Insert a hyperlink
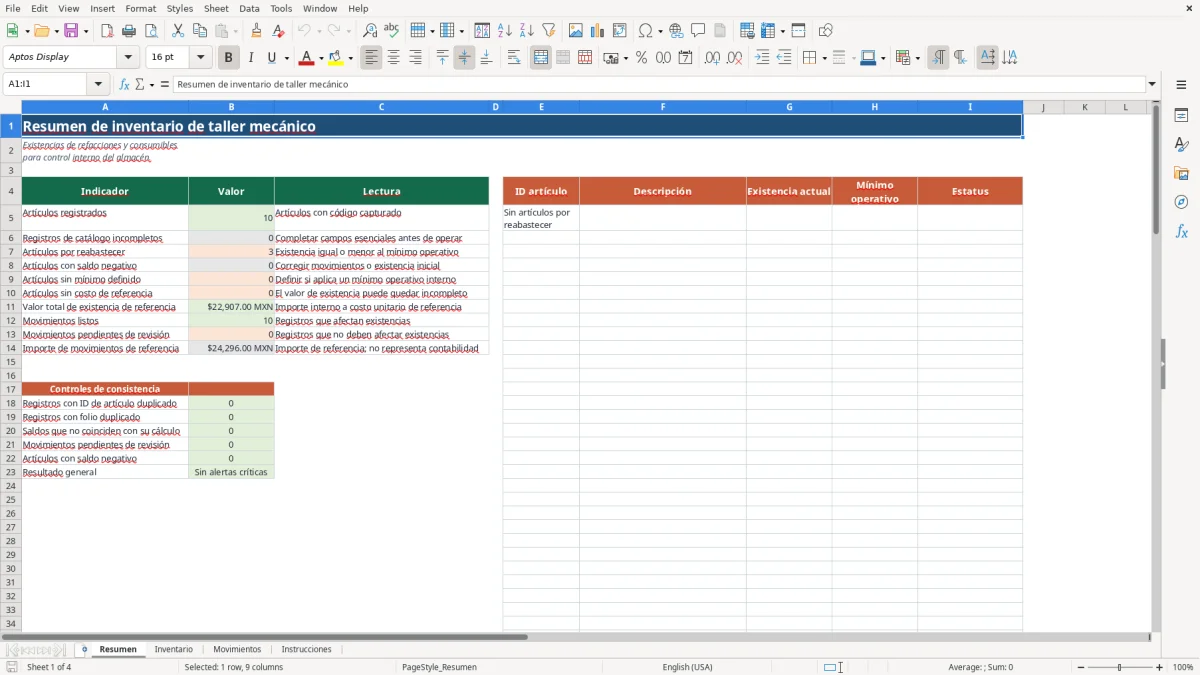Screen dimensions: 1200x675 [x=676, y=31]
